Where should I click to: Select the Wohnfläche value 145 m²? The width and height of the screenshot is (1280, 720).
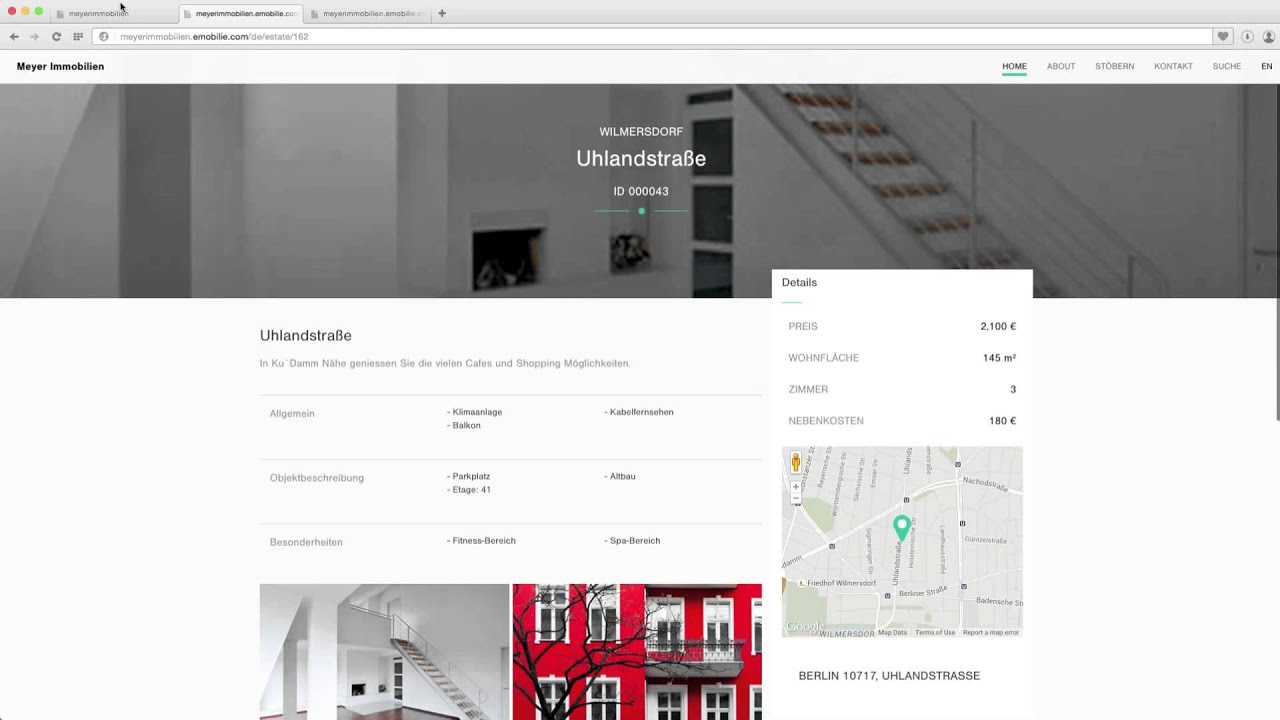tap(999, 358)
